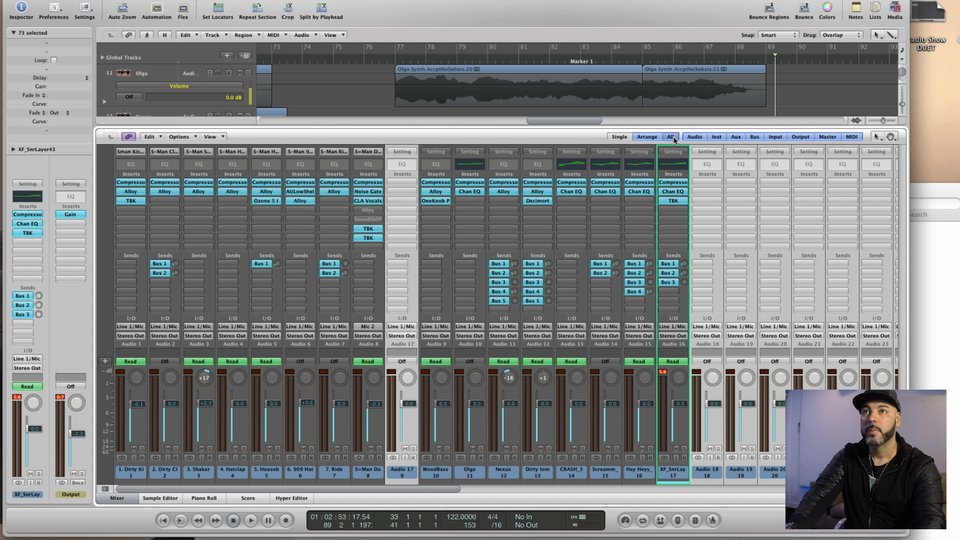The height and width of the screenshot is (540, 960).
Task: Open the Drag Overlap dropdown
Action: pyautogui.click(x=841, y=35)
